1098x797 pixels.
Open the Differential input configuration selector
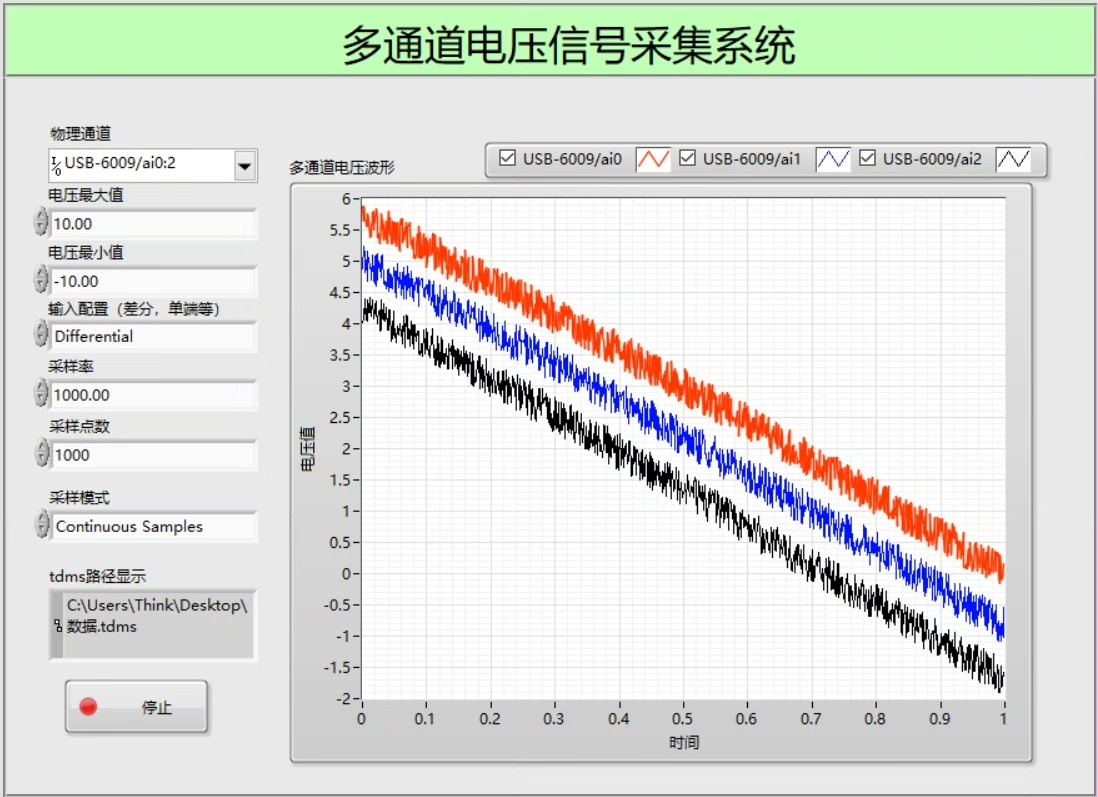point(154,336)
